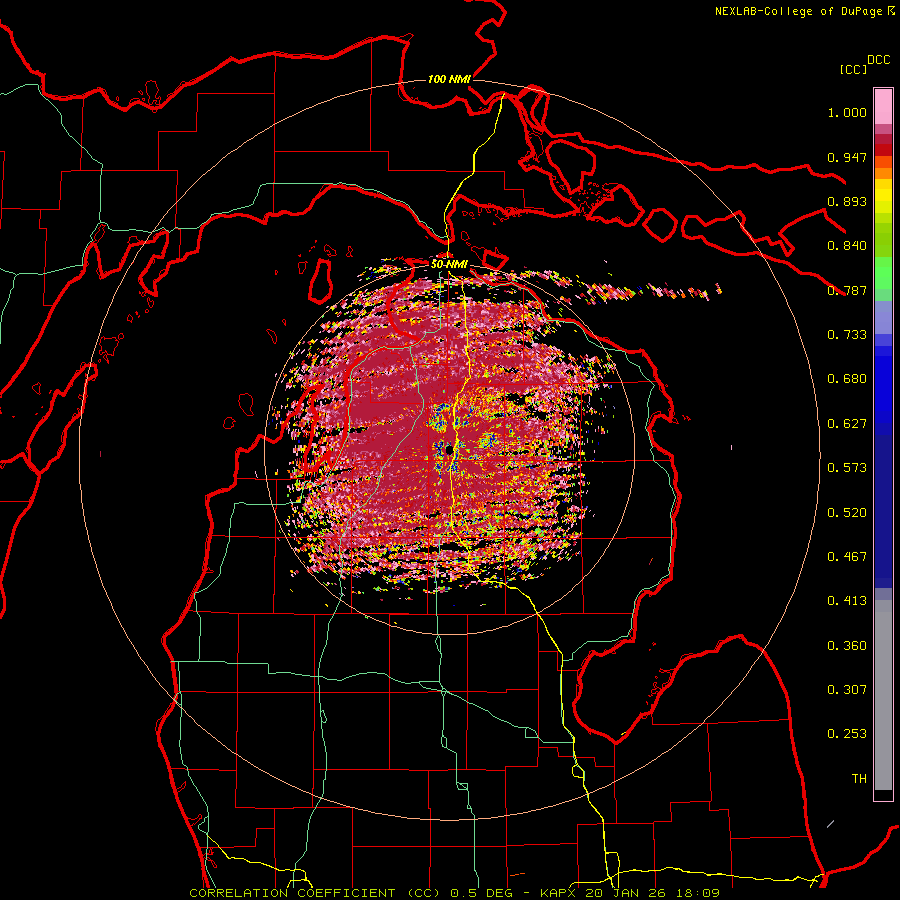900x900 pixels.
Task: Pick the bright green segment of the color bar
Action: tap(883, 273)
